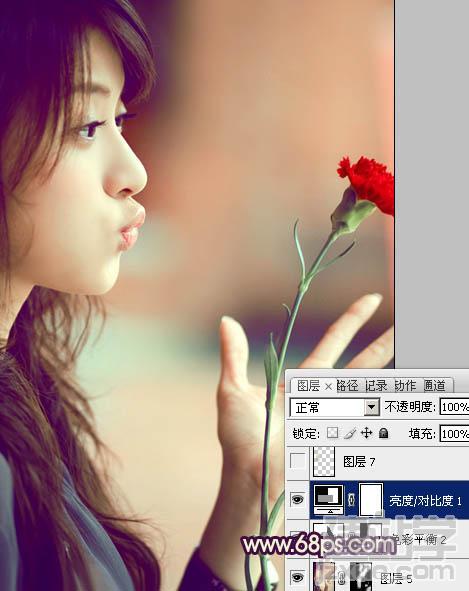Close the 图层 panel tab with the X
Image resolution: width=469 pixels, height=591 pixels.
pos(328,386)
